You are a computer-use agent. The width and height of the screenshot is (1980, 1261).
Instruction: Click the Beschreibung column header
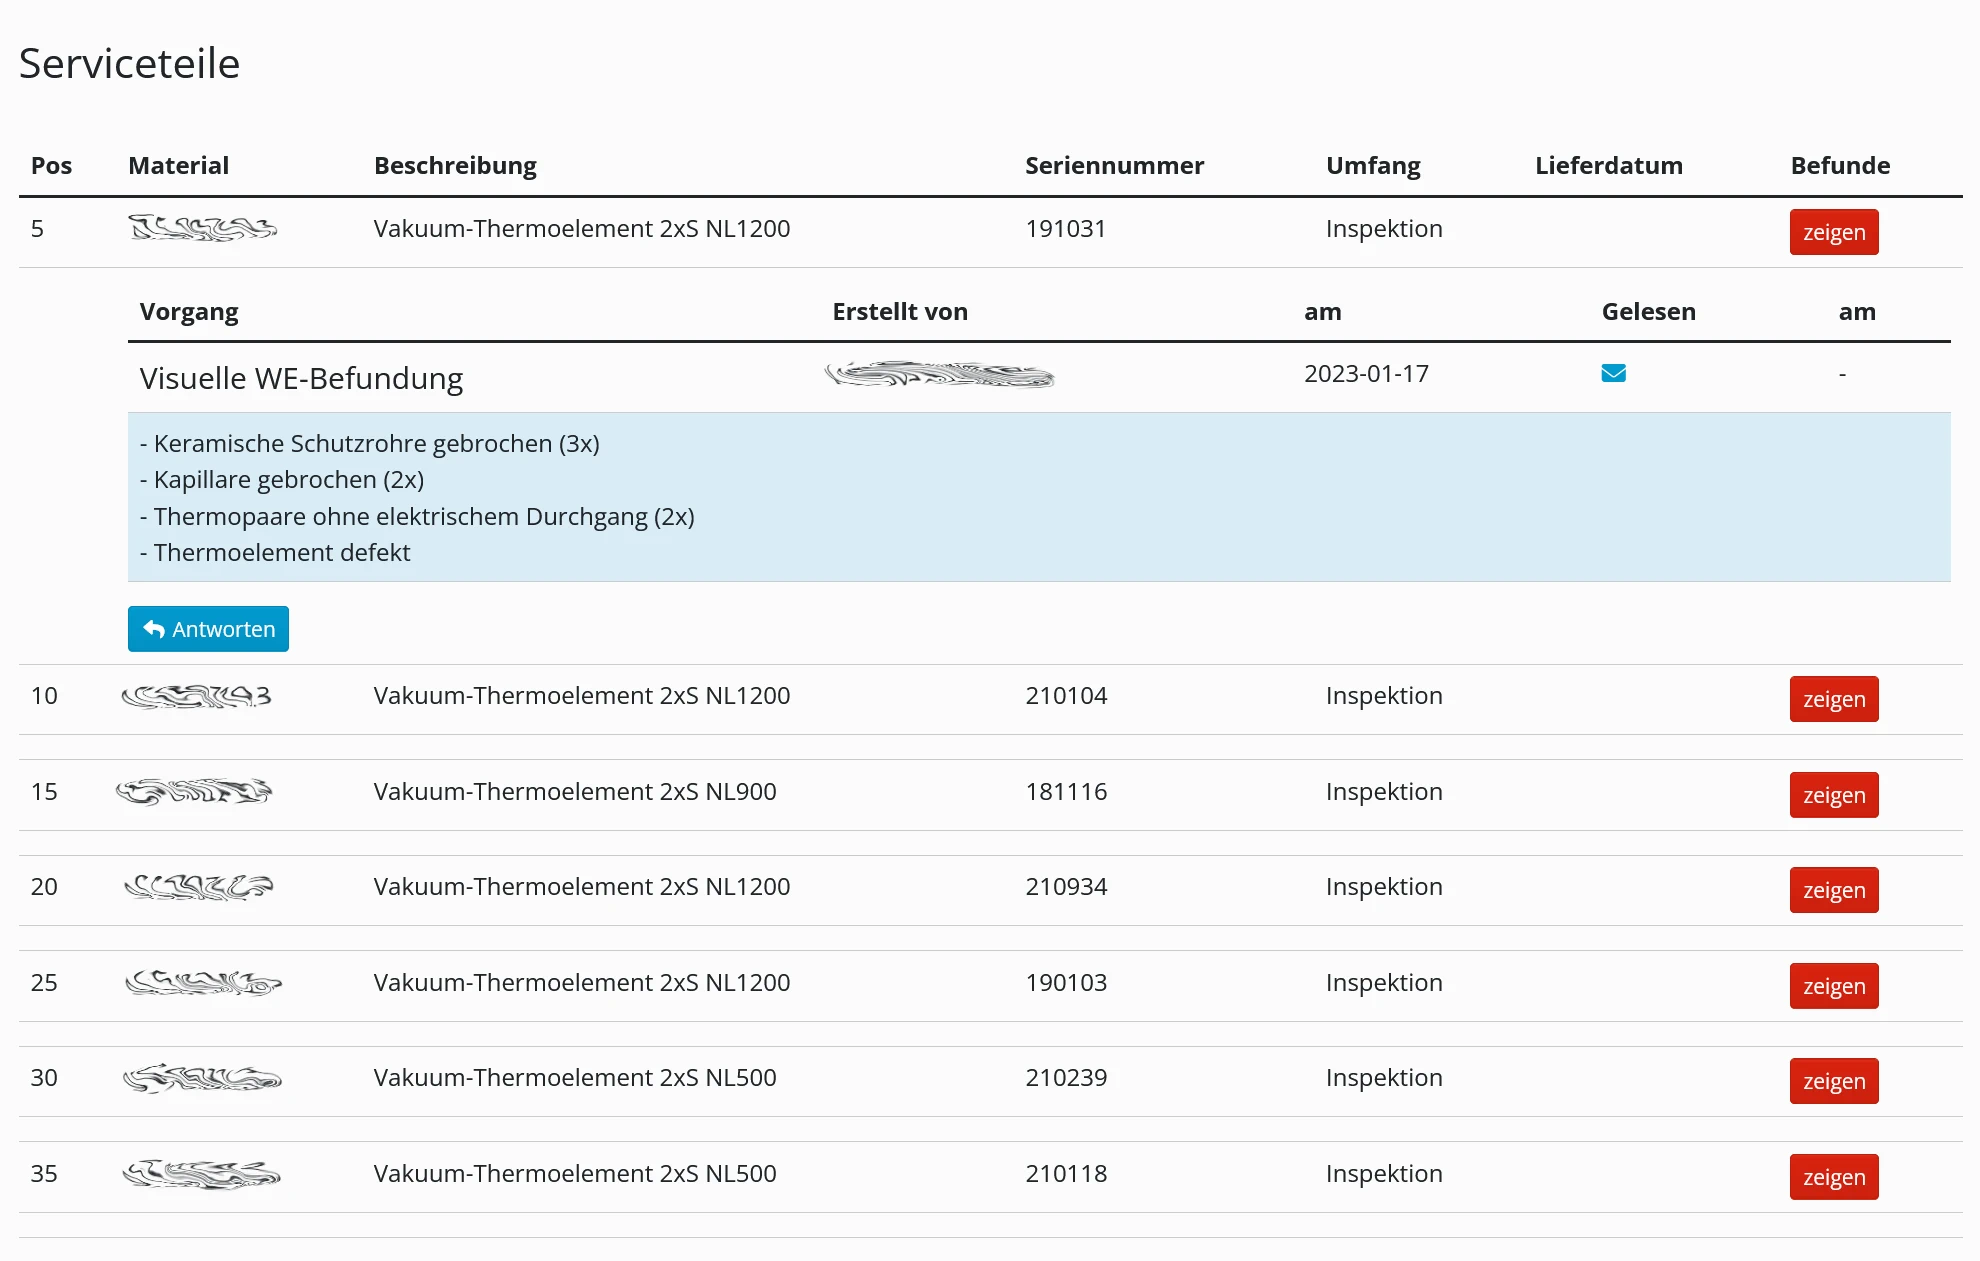coord(455,166)
